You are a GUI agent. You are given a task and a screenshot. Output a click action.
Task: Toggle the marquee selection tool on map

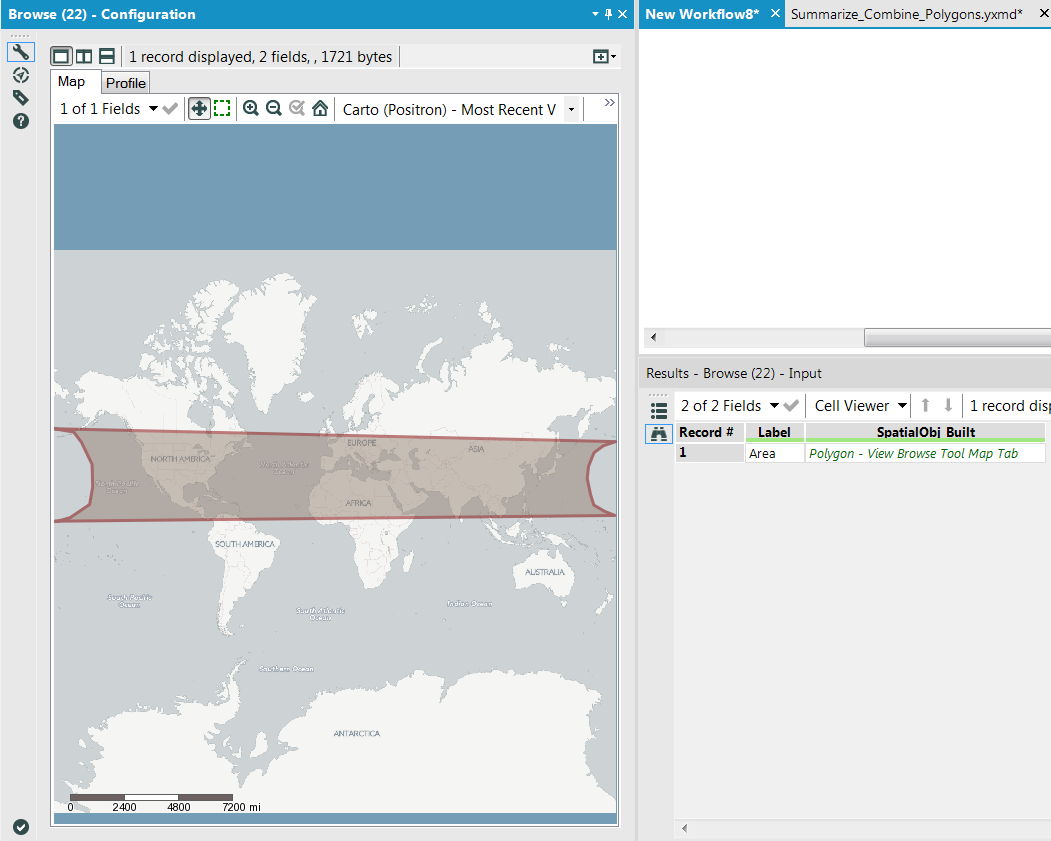(x=222, y=108)
